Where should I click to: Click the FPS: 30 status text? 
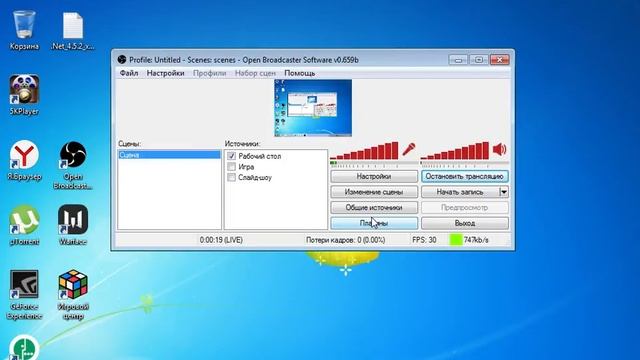click(x=424, y=240)
